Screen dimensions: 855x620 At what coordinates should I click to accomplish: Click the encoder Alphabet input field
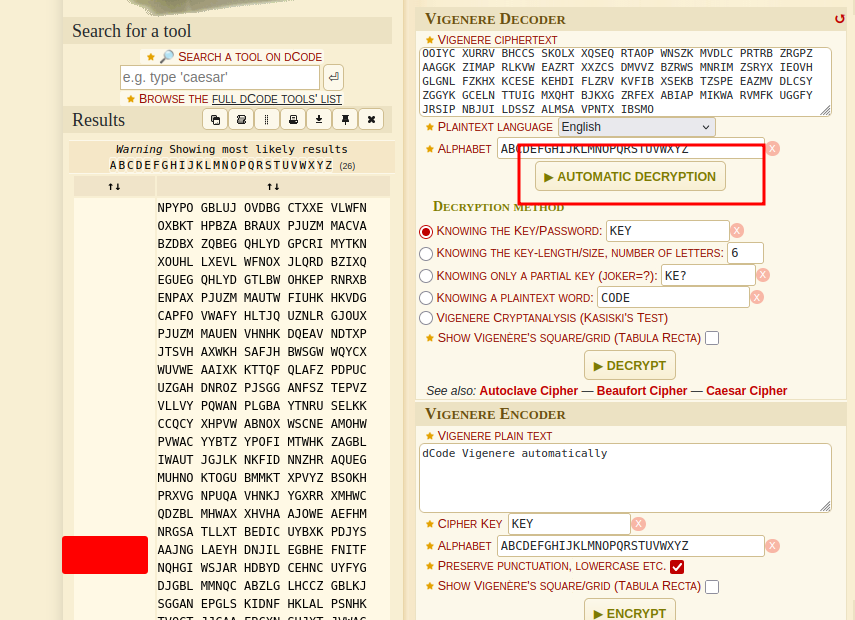tap(631, 546)
